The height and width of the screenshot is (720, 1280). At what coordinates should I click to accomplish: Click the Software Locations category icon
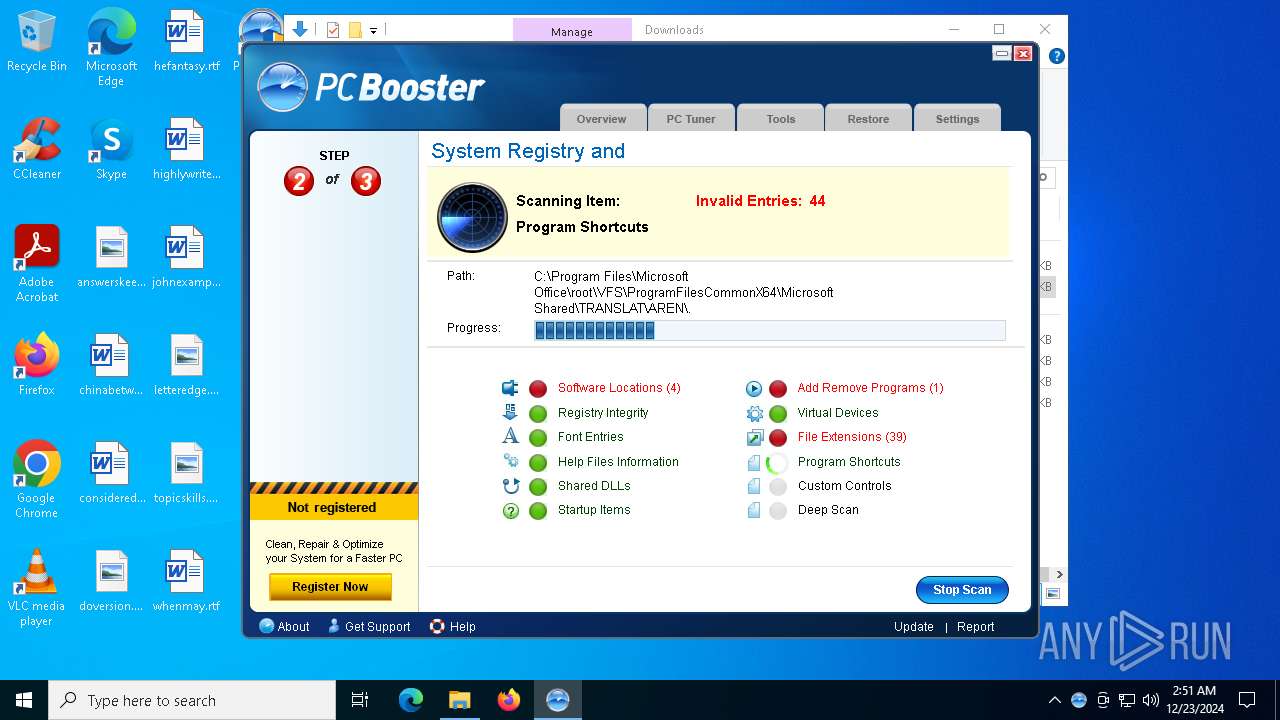510,388
